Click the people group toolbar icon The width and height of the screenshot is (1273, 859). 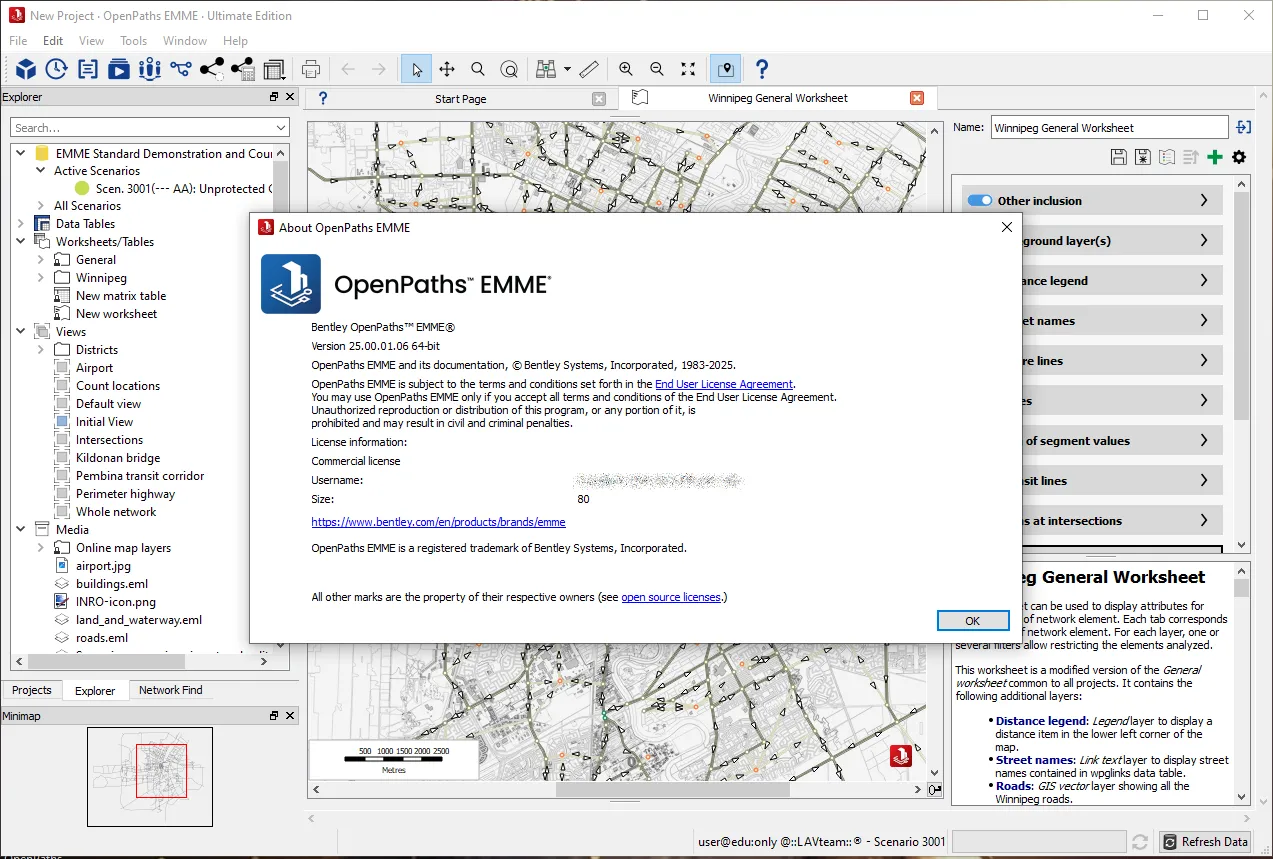pyautogui.click(x=150, y=69)
